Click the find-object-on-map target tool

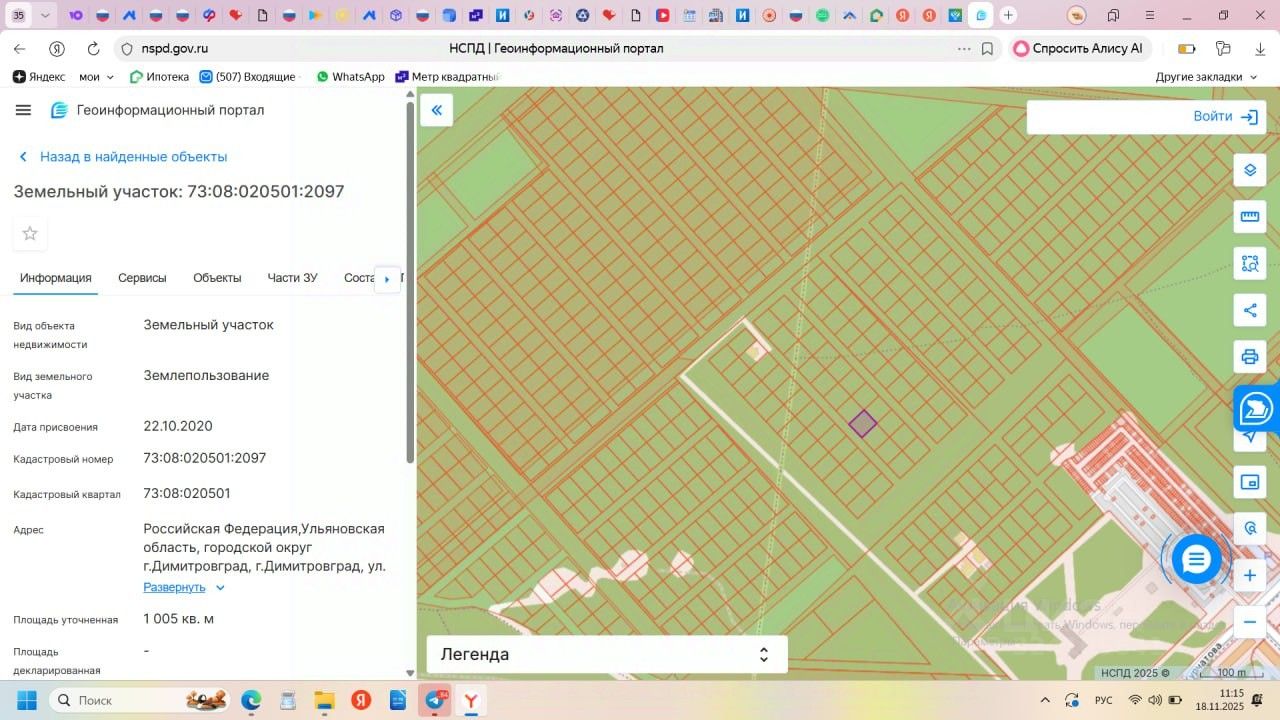(1249, 528)
